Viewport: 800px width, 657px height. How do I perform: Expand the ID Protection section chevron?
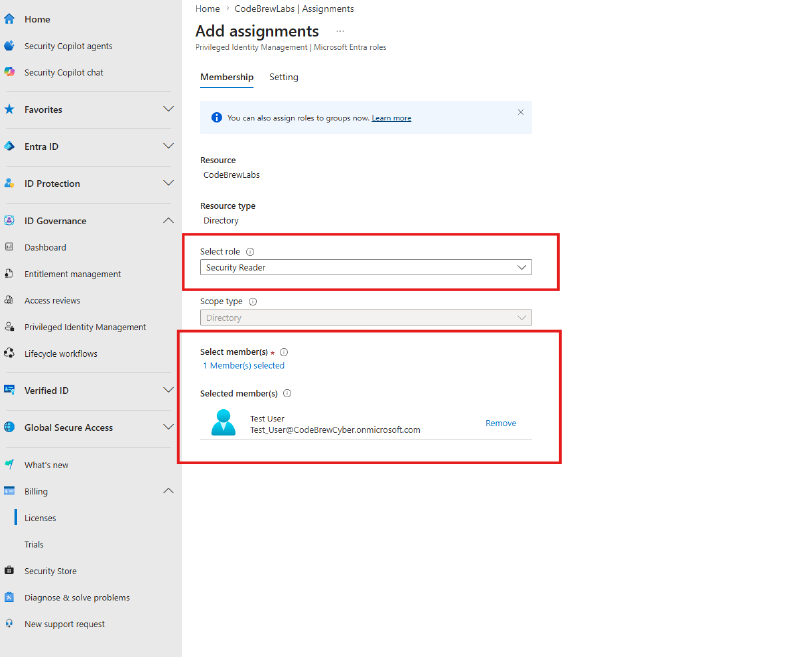pos(168,183)
